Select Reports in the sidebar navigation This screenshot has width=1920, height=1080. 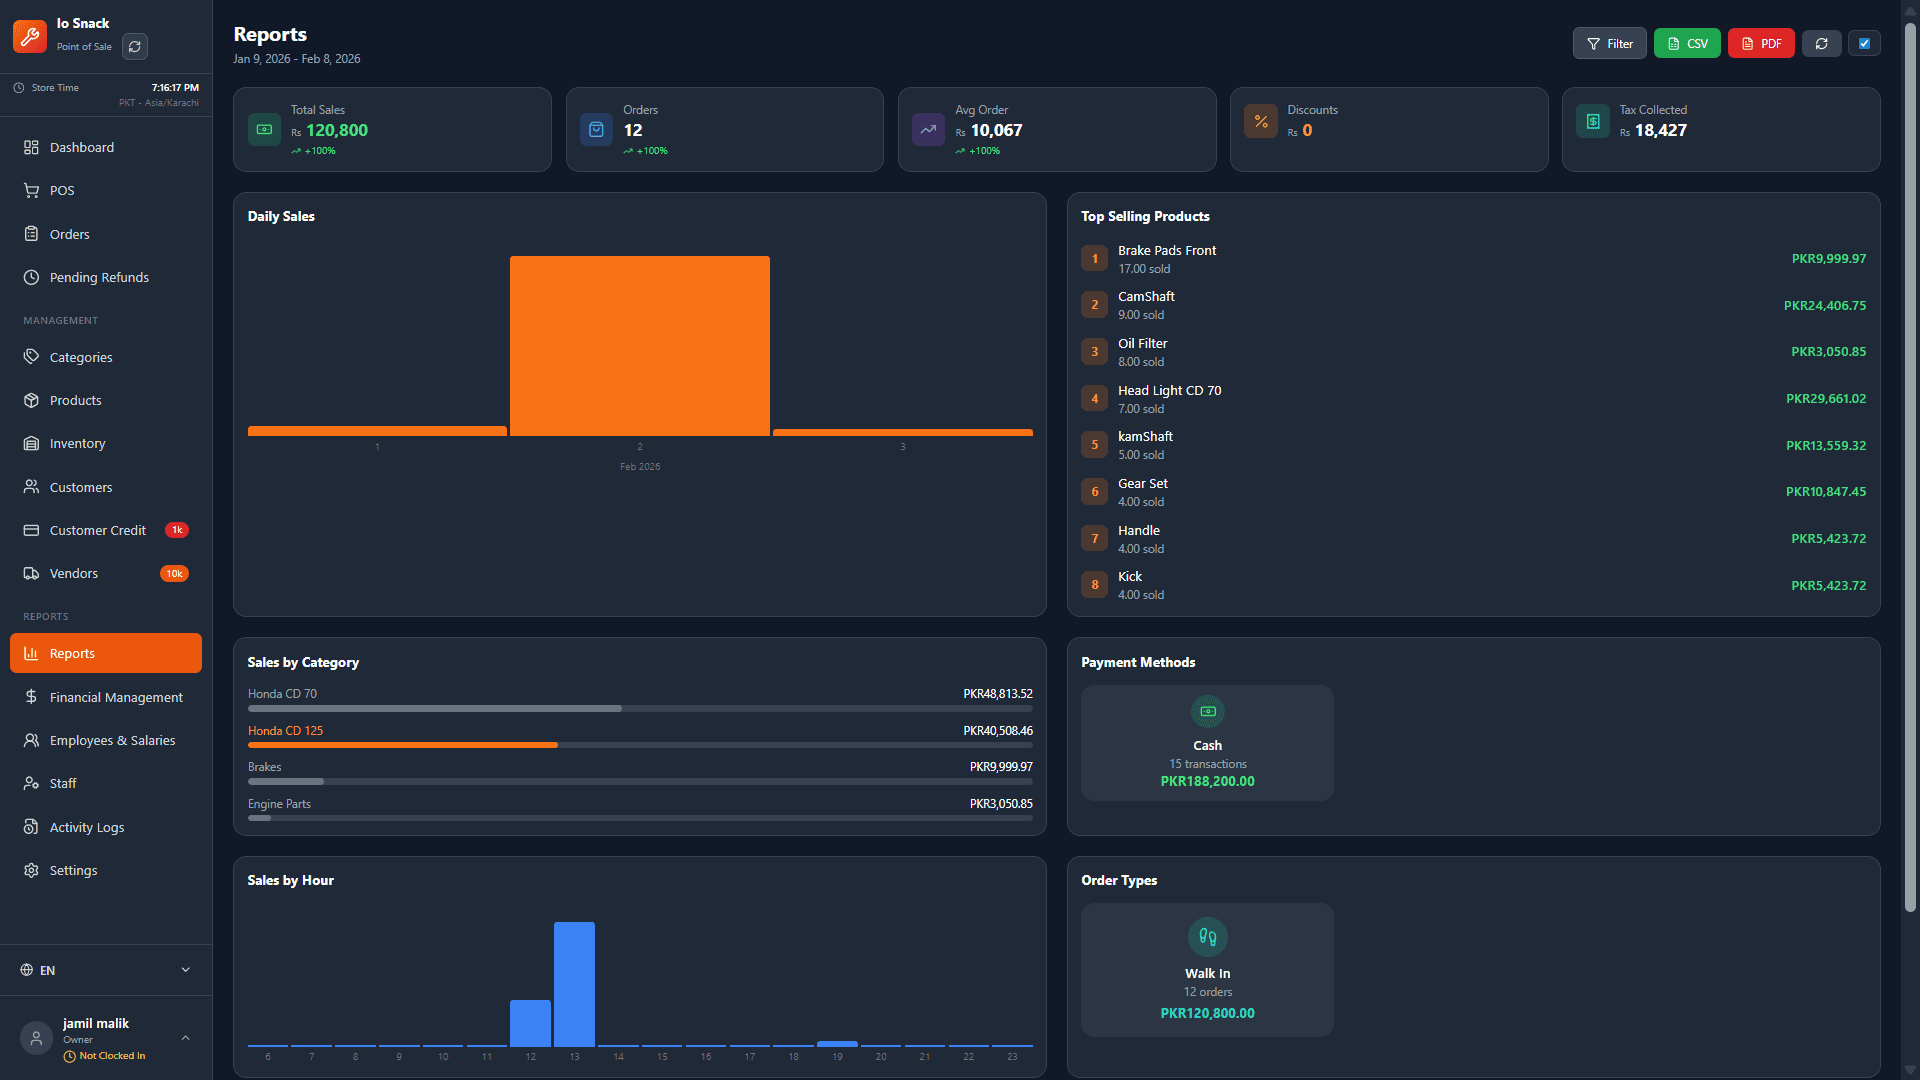pyautogui.click(x=72, y=653)
